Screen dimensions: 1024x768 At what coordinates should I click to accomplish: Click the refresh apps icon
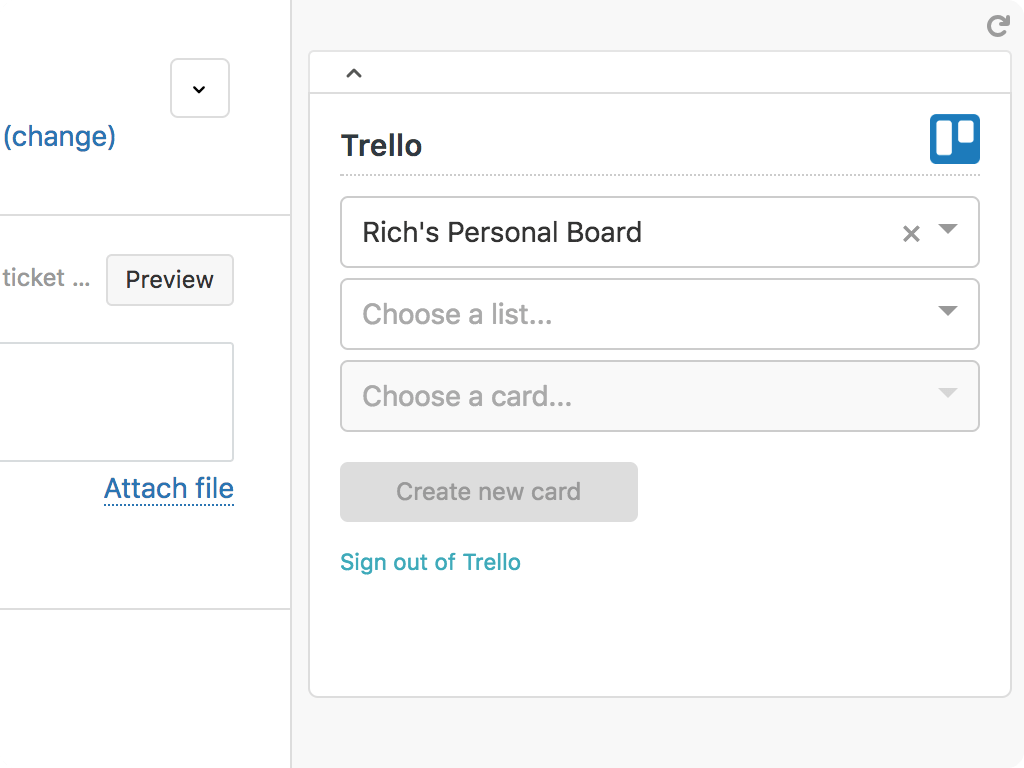click(998, 26)
